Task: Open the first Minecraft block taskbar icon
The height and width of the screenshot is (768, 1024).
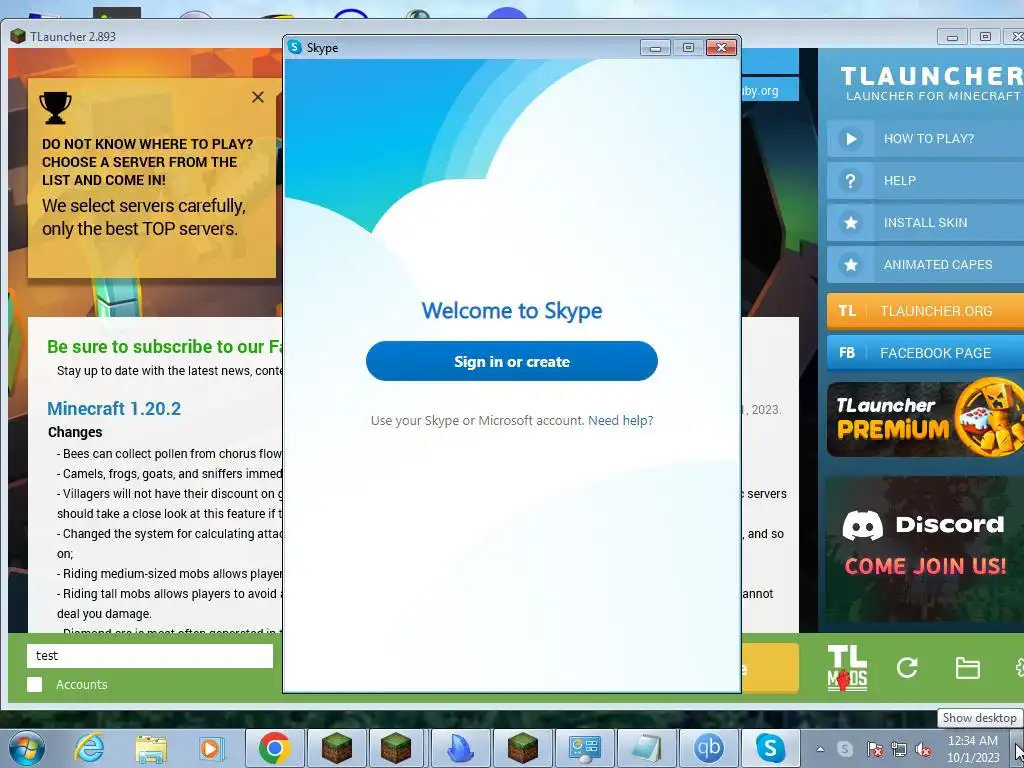Action: point(336,748)
